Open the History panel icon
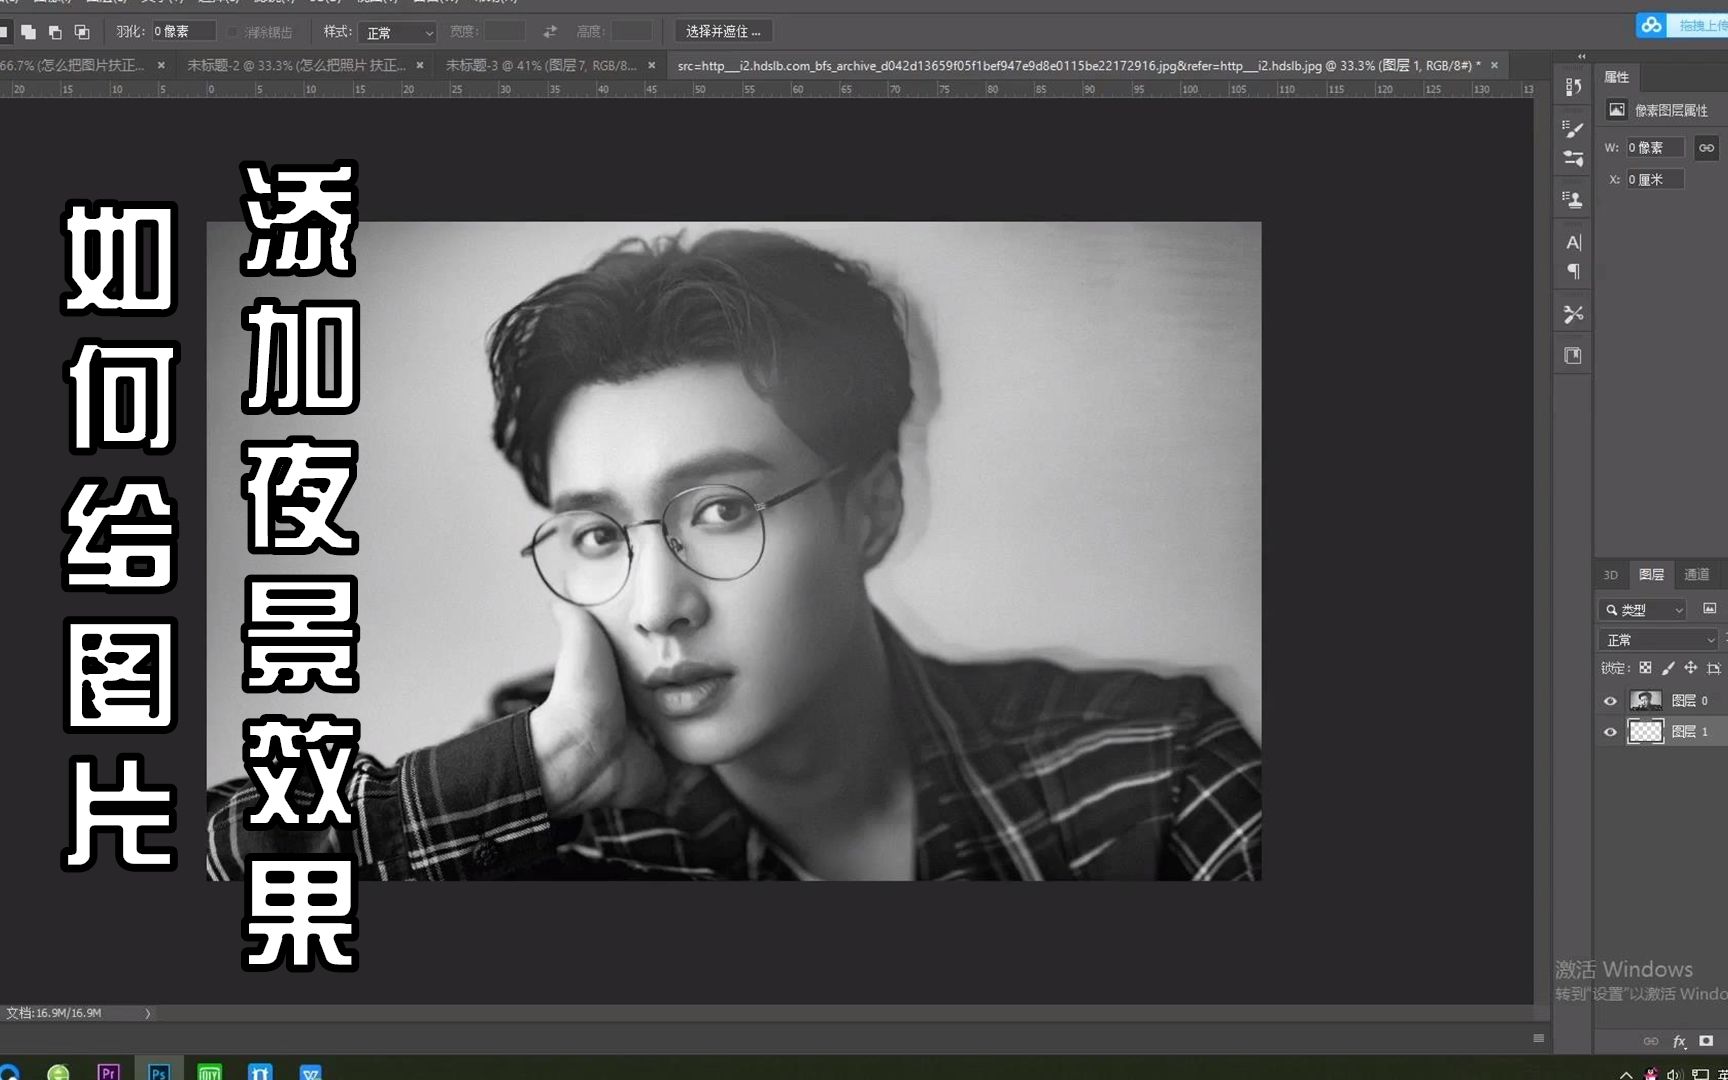The height and width of the screenshot is (1080, 1728). pyautogui.click(x=1573, y=87)
